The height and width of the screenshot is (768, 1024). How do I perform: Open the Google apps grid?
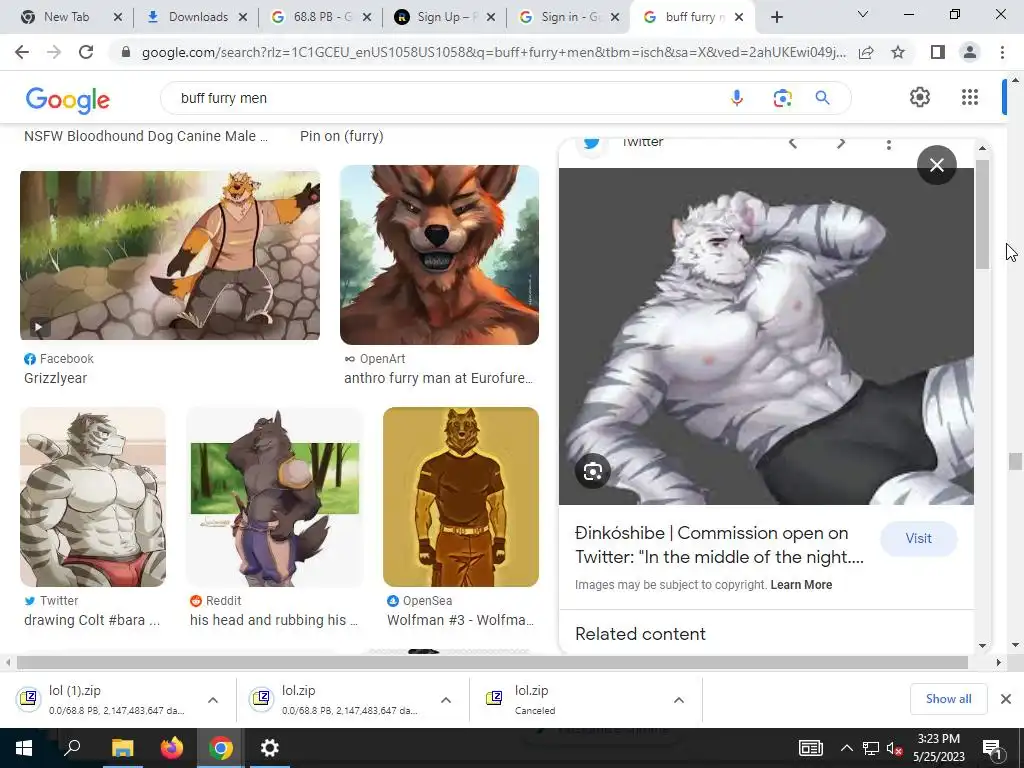[x=970, y=97]
